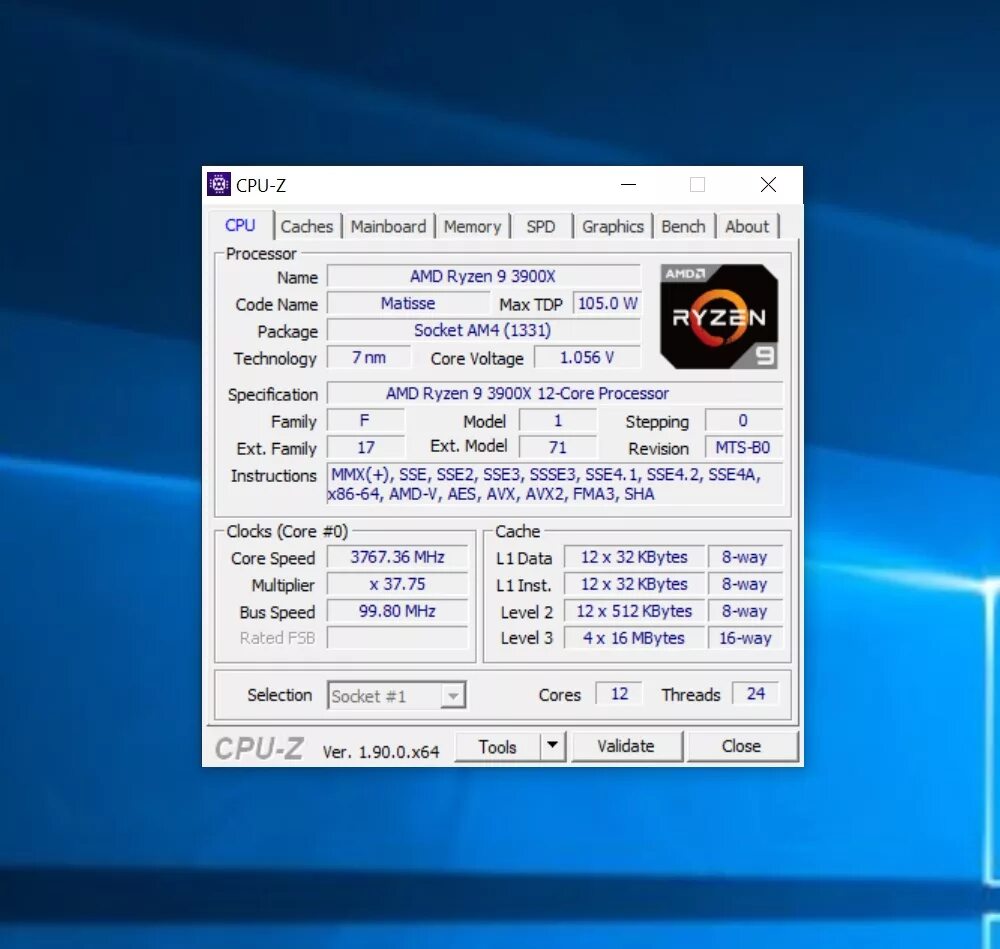Select the Memory tab
This screenshot has width=1000, height=949.
click(472, 226)
